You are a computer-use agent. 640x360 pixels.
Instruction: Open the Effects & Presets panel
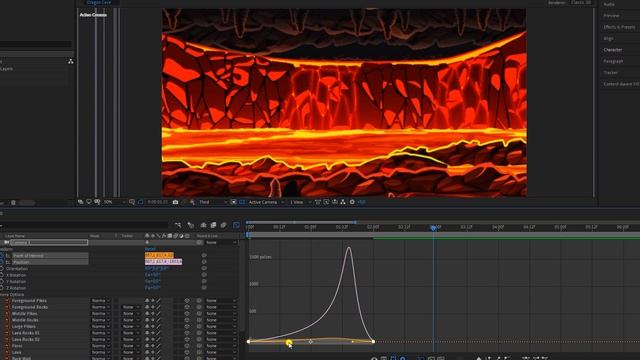tap(619, 27)
